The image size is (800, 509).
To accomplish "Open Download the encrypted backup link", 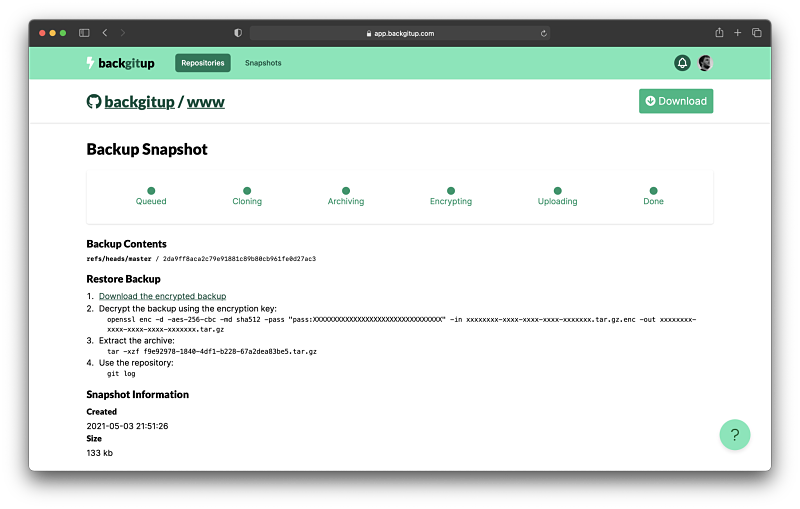I will tap(162, 296).
